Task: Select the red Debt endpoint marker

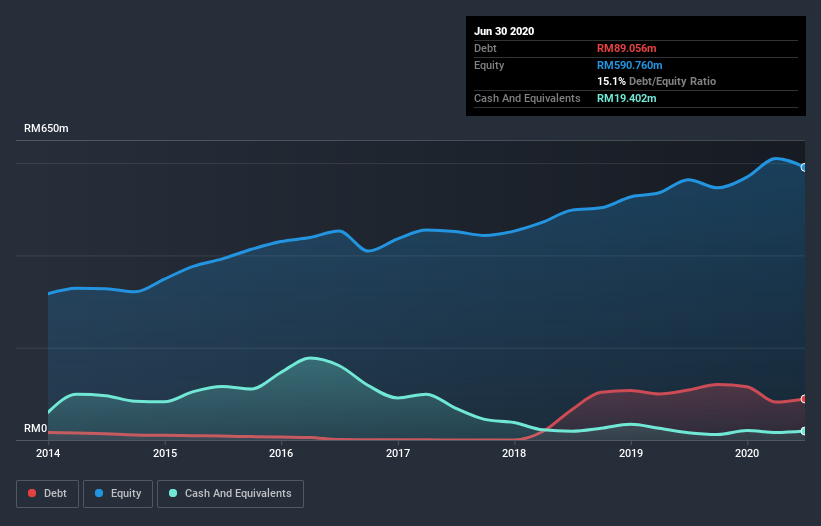Action: coord(804,399)
